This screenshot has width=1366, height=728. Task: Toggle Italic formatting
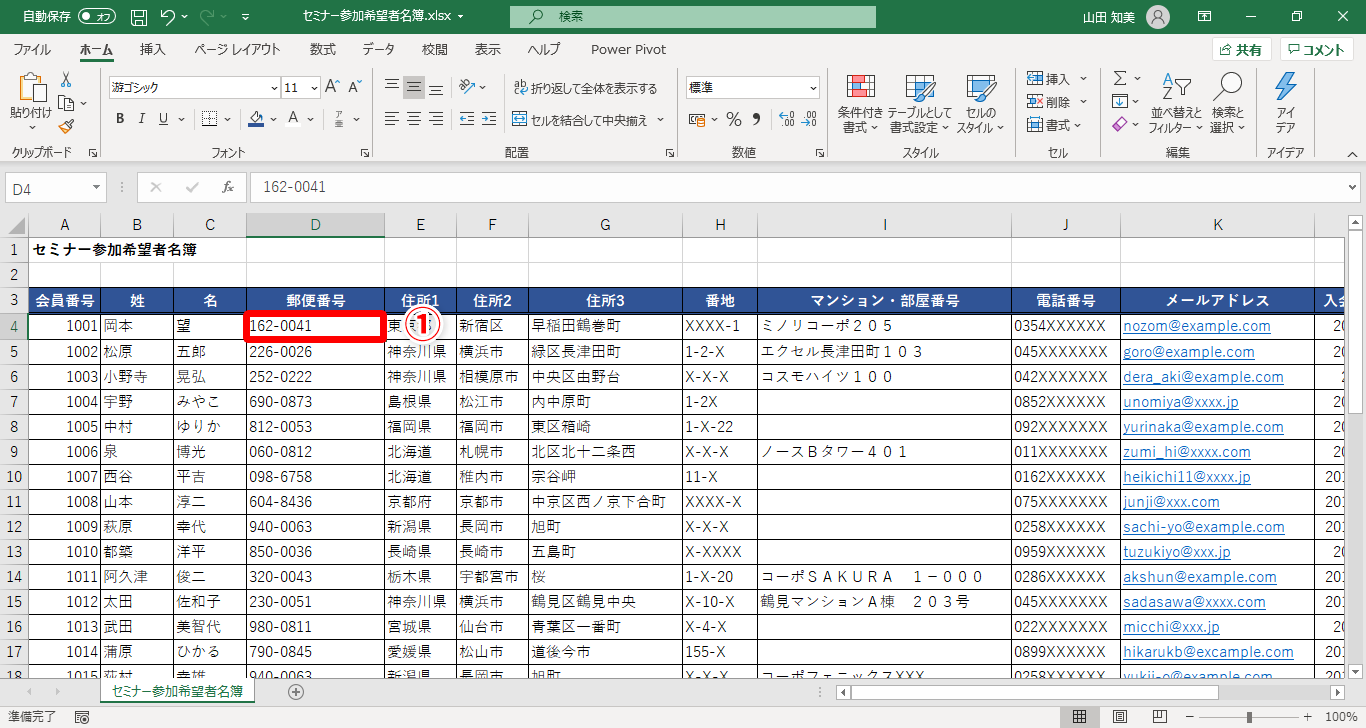pos(142,119)
